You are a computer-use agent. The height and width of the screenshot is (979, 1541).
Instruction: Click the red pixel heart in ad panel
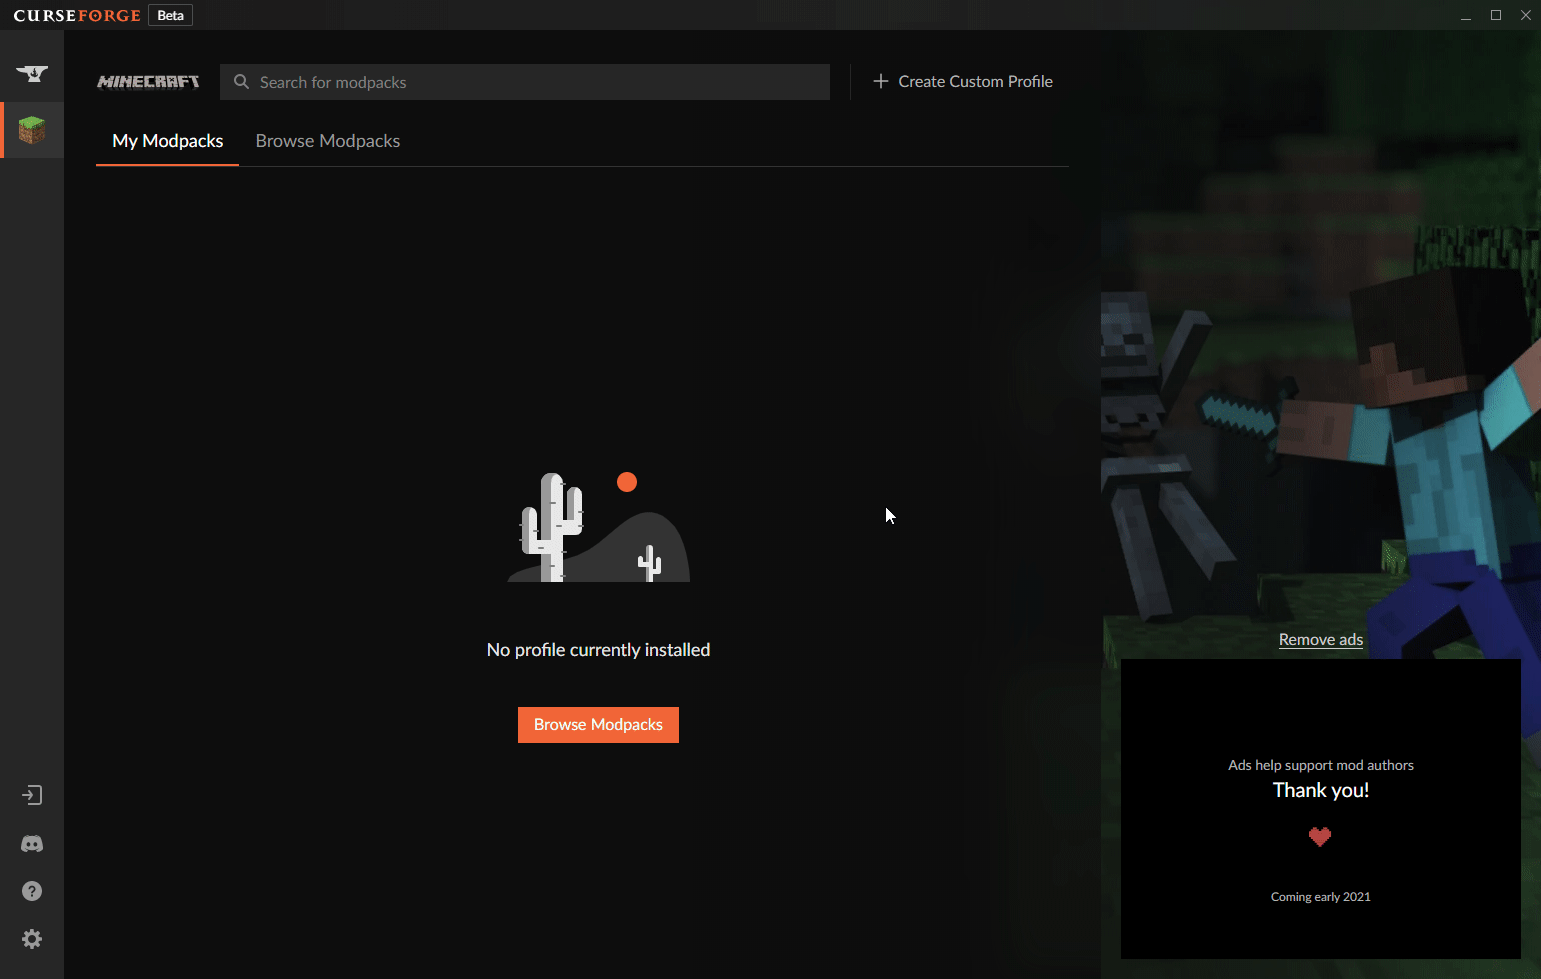[1320, 837]
